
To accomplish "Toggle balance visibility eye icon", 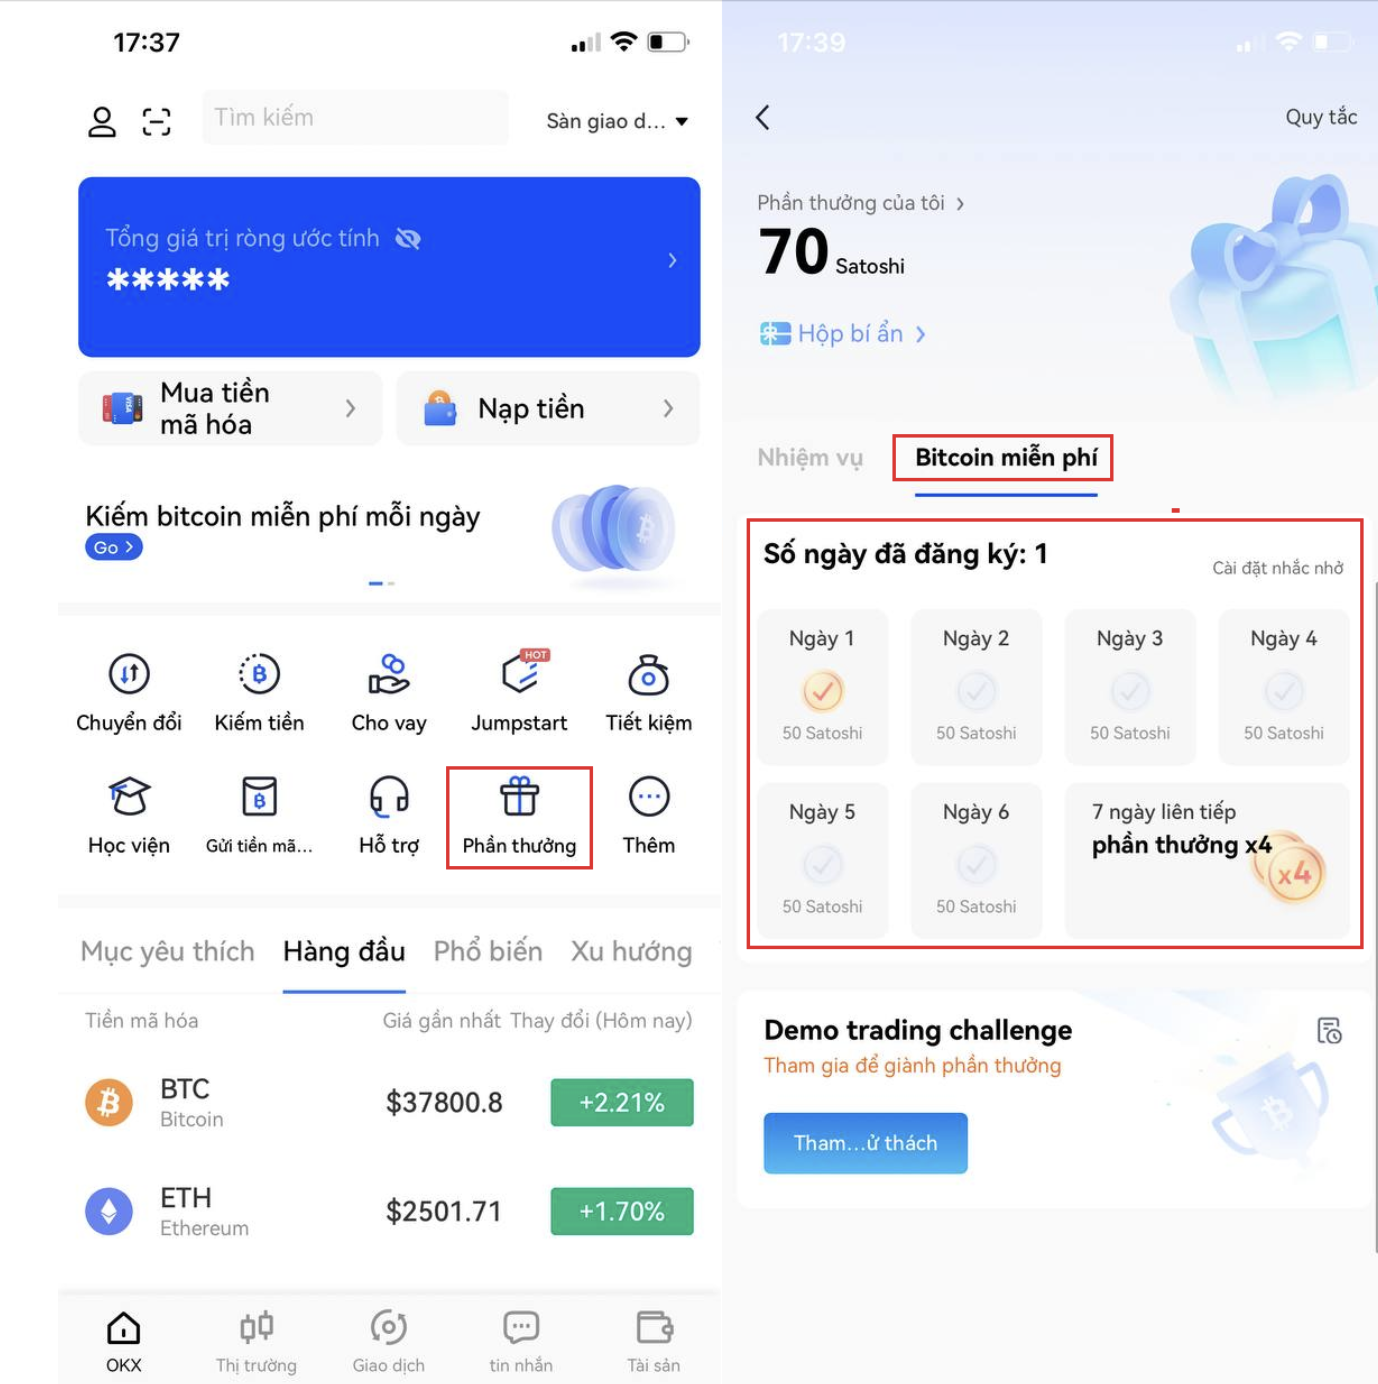I will 408,239.
